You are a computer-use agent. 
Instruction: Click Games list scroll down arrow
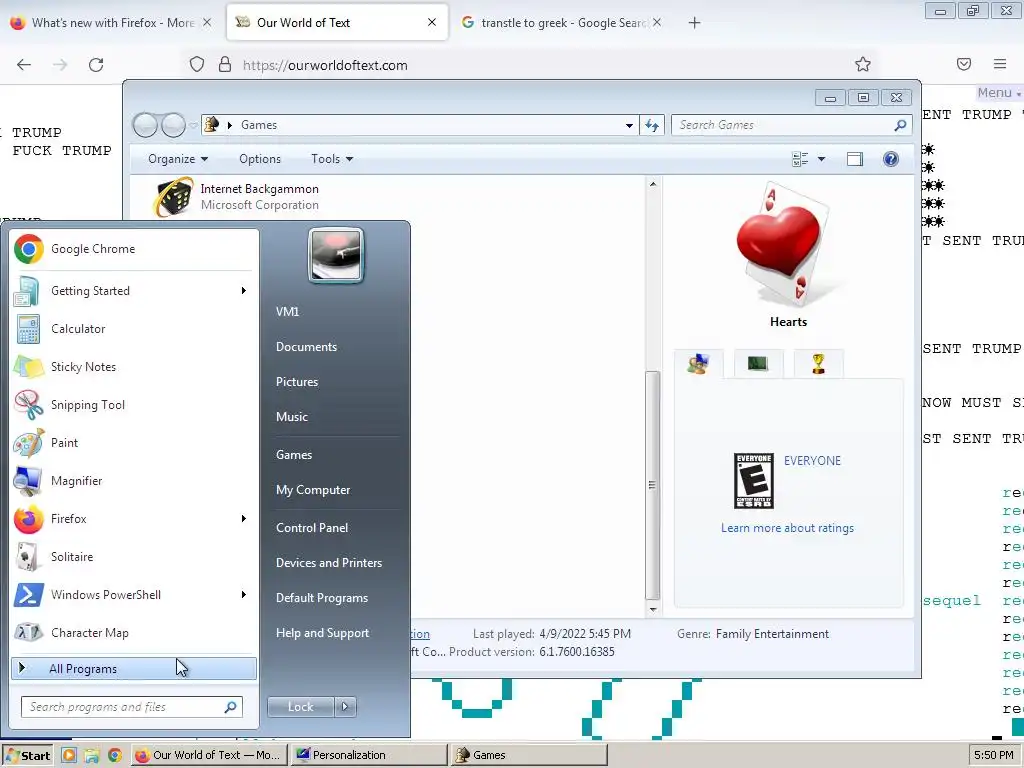(x=652, y=609)
